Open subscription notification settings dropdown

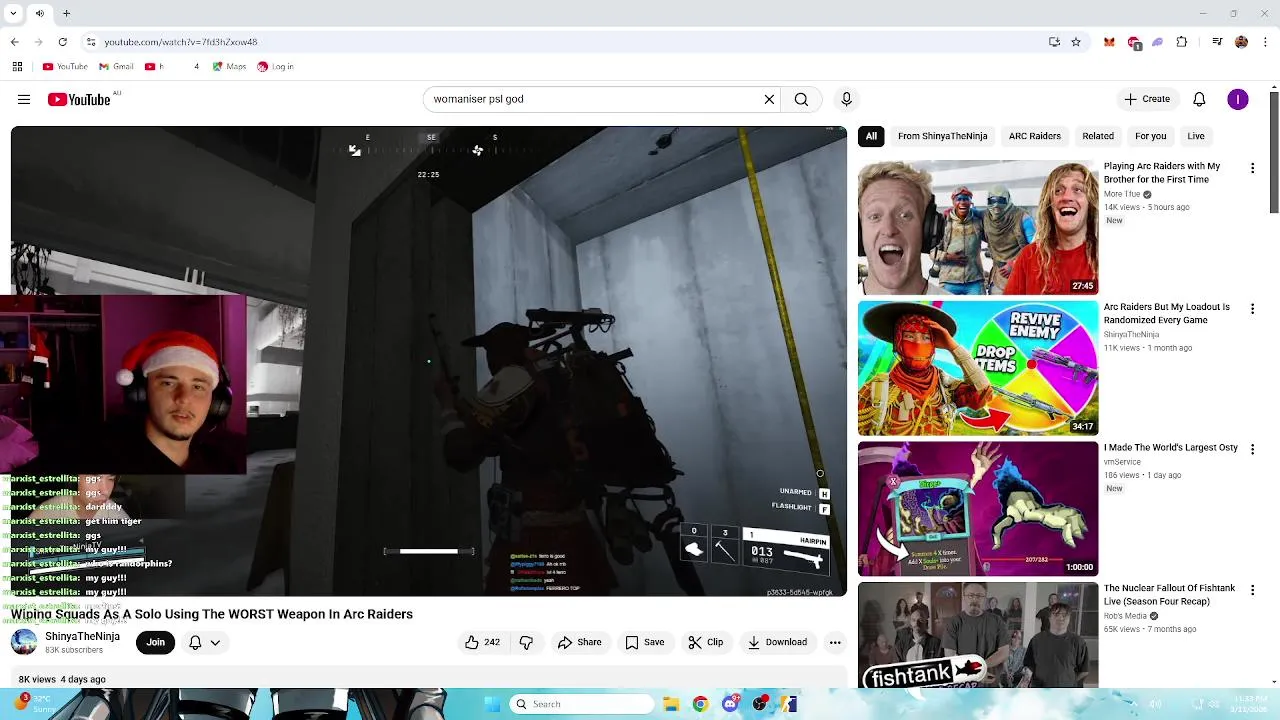204,642
